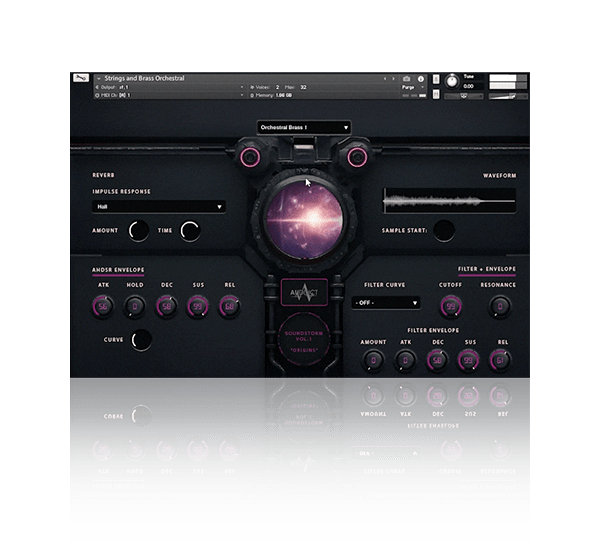Open the Purge menu dropdown
This screenshot has width=600, height=543.
pos(413,87)
